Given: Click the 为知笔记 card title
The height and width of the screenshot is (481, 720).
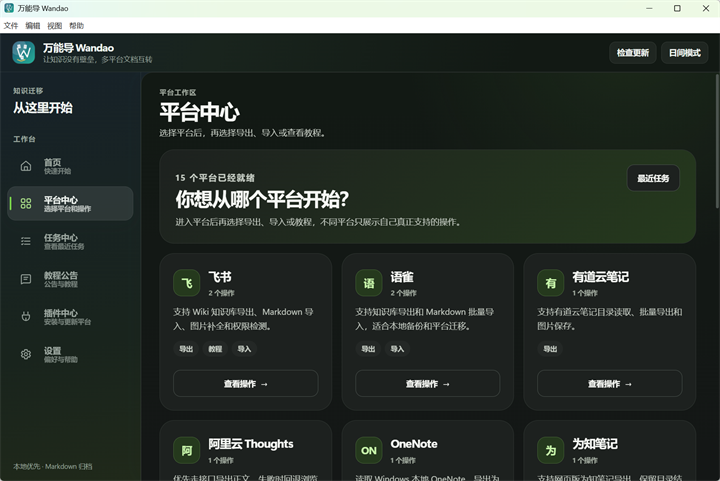Looking at the screenshot, I should tap(595, 444).
